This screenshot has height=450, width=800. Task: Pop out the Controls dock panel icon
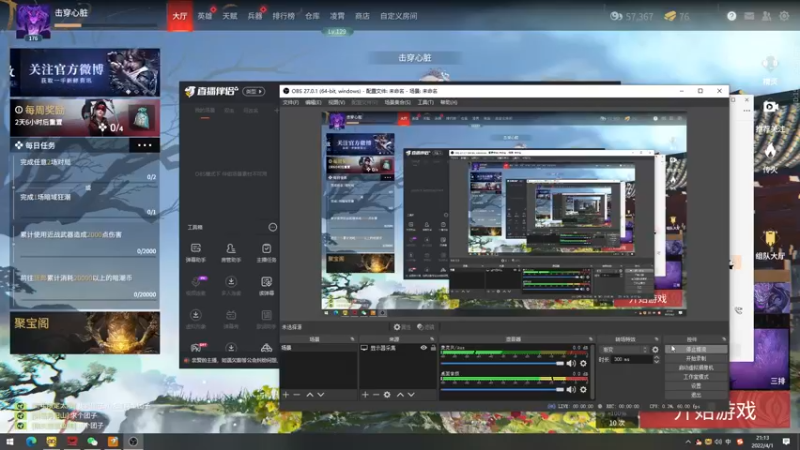coord(723,339)
